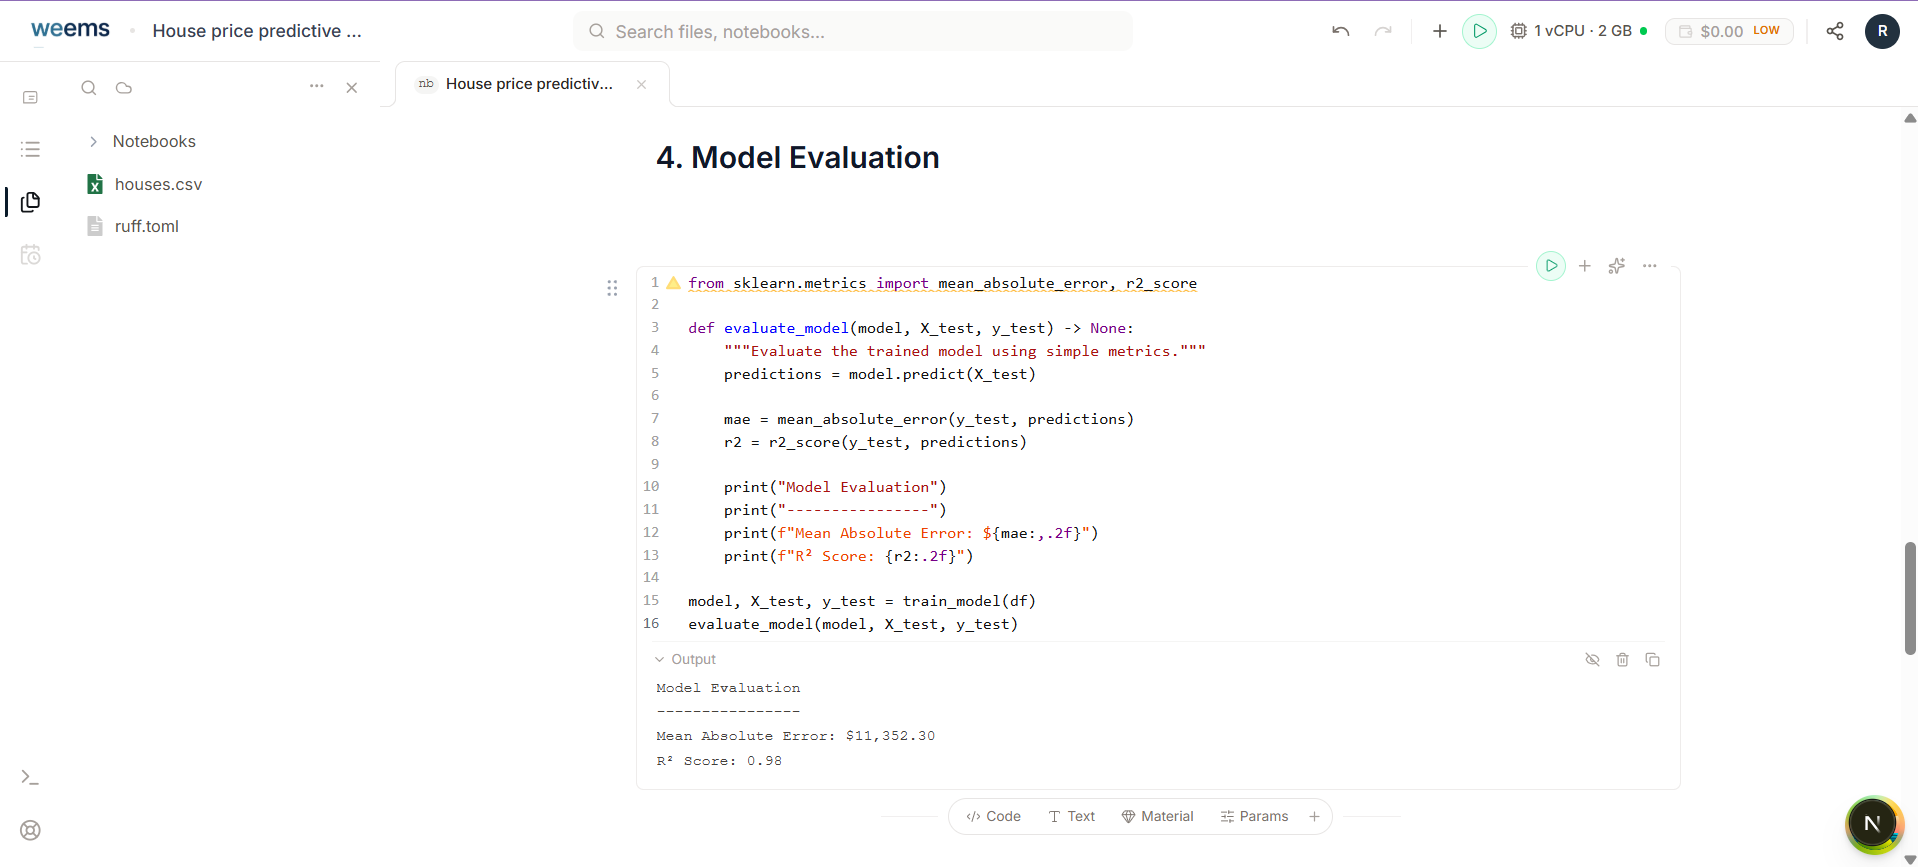Run the whole notebook with top play button
The image size is (1918, 867).
click(1480, 31)
